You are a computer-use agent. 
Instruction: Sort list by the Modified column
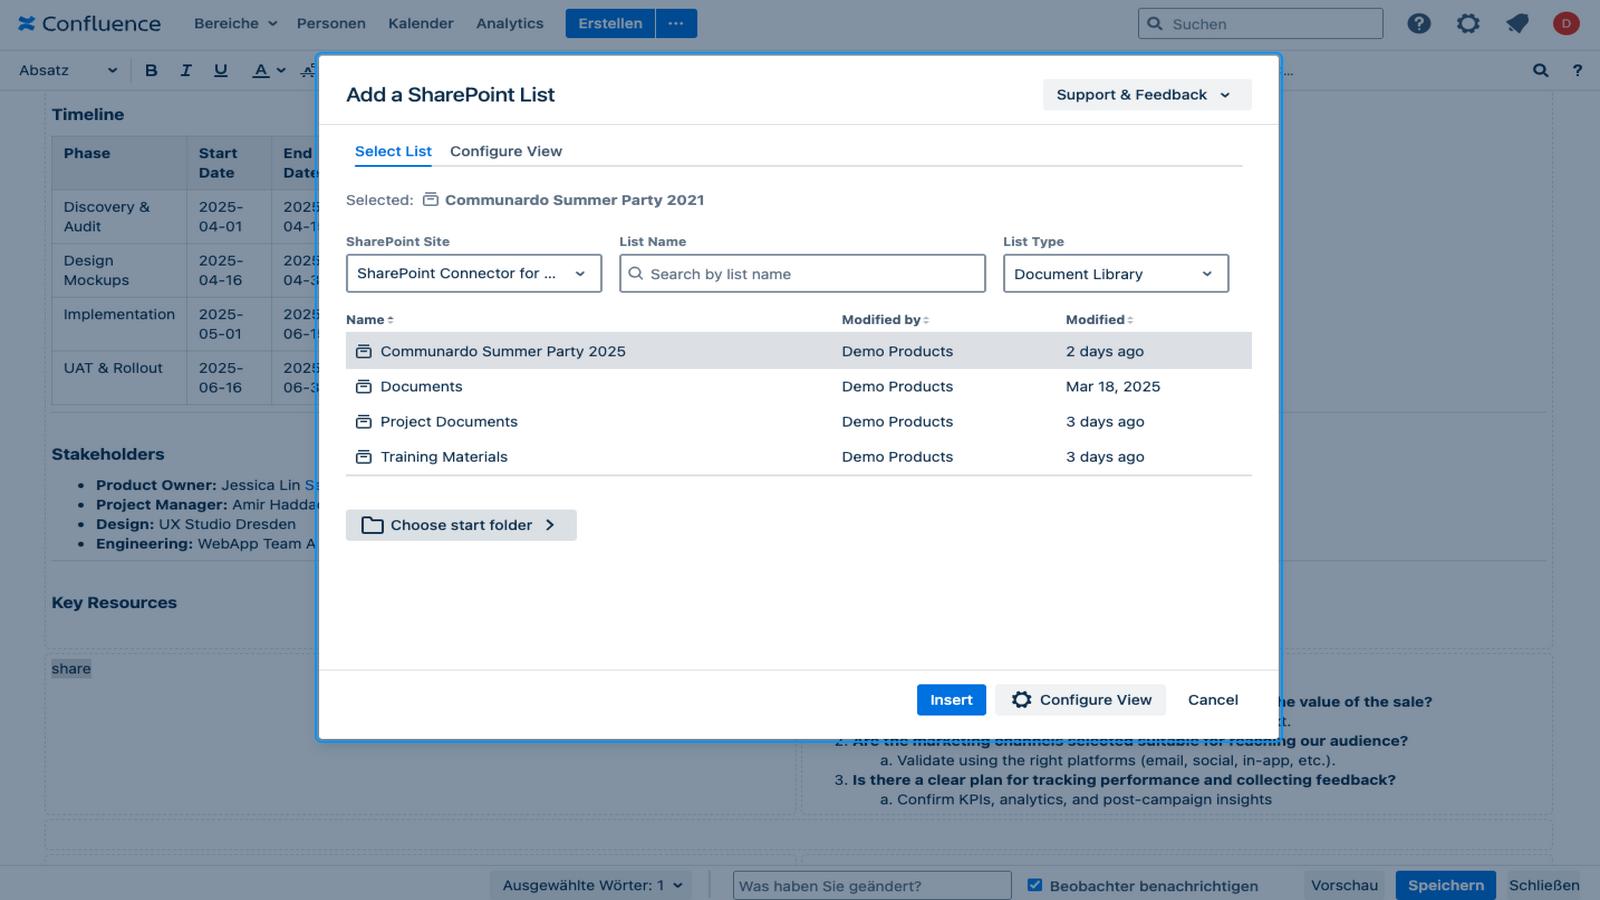point(1098,320)
